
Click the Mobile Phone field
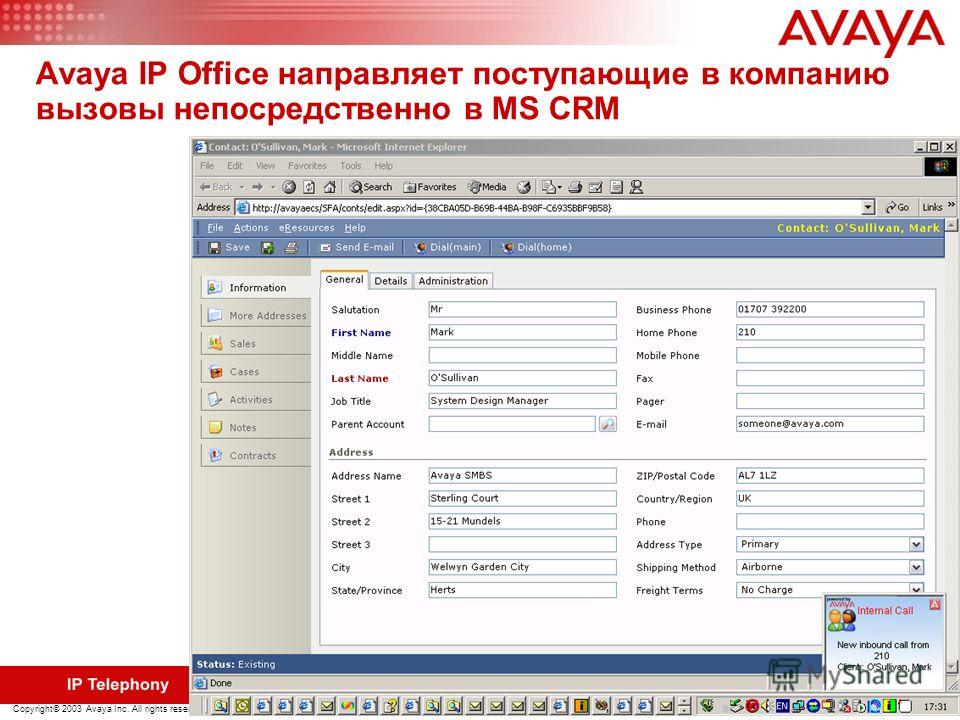(x=830, y=355)
